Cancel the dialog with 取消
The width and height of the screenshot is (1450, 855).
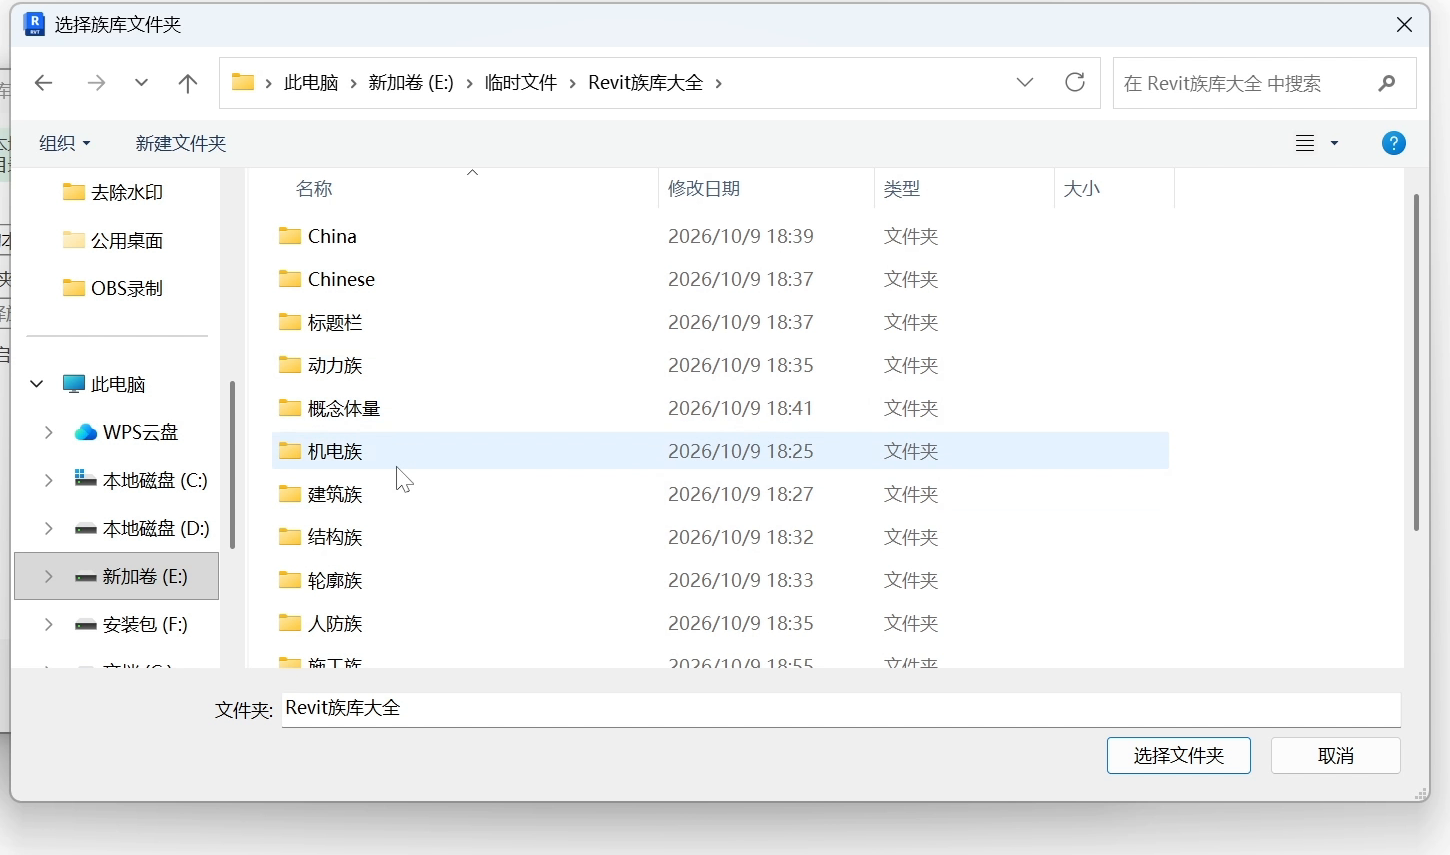tap(1336, 755)
